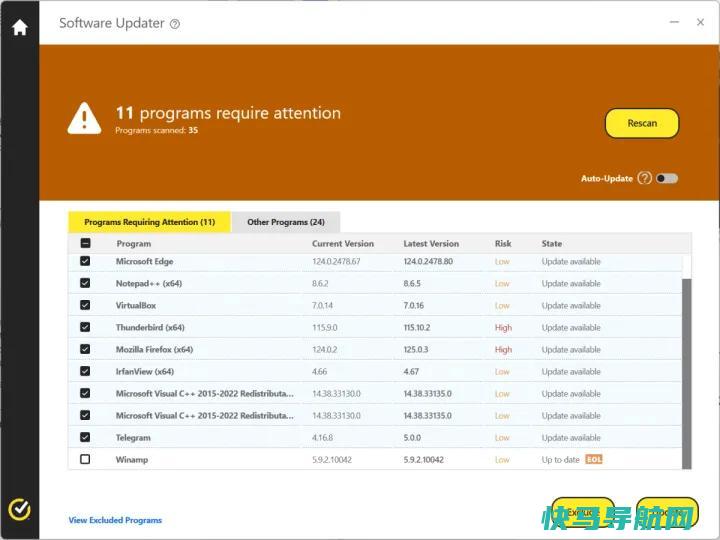Image resolution: width=720 pixels, height=540 pixels.
Task: Uncheck the Notepad++ (x64) checkbox
Action: [x=85, y=283]
